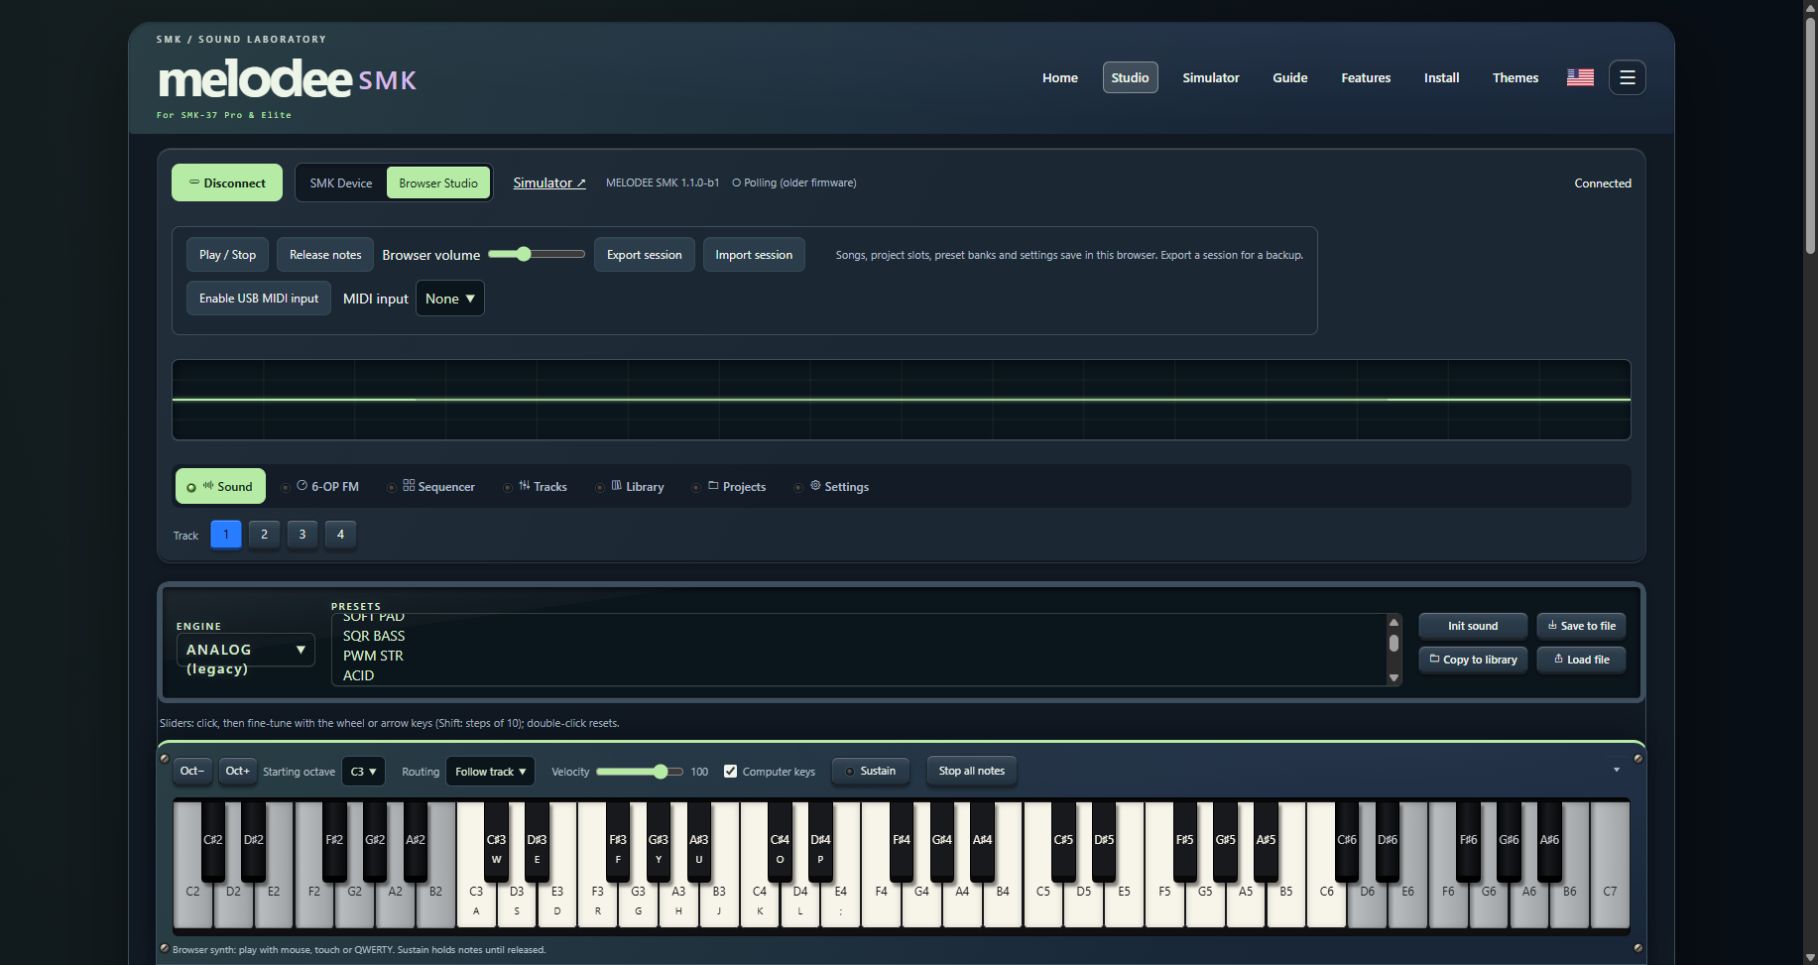Select the SQR BASS preset

coord(374,636)
